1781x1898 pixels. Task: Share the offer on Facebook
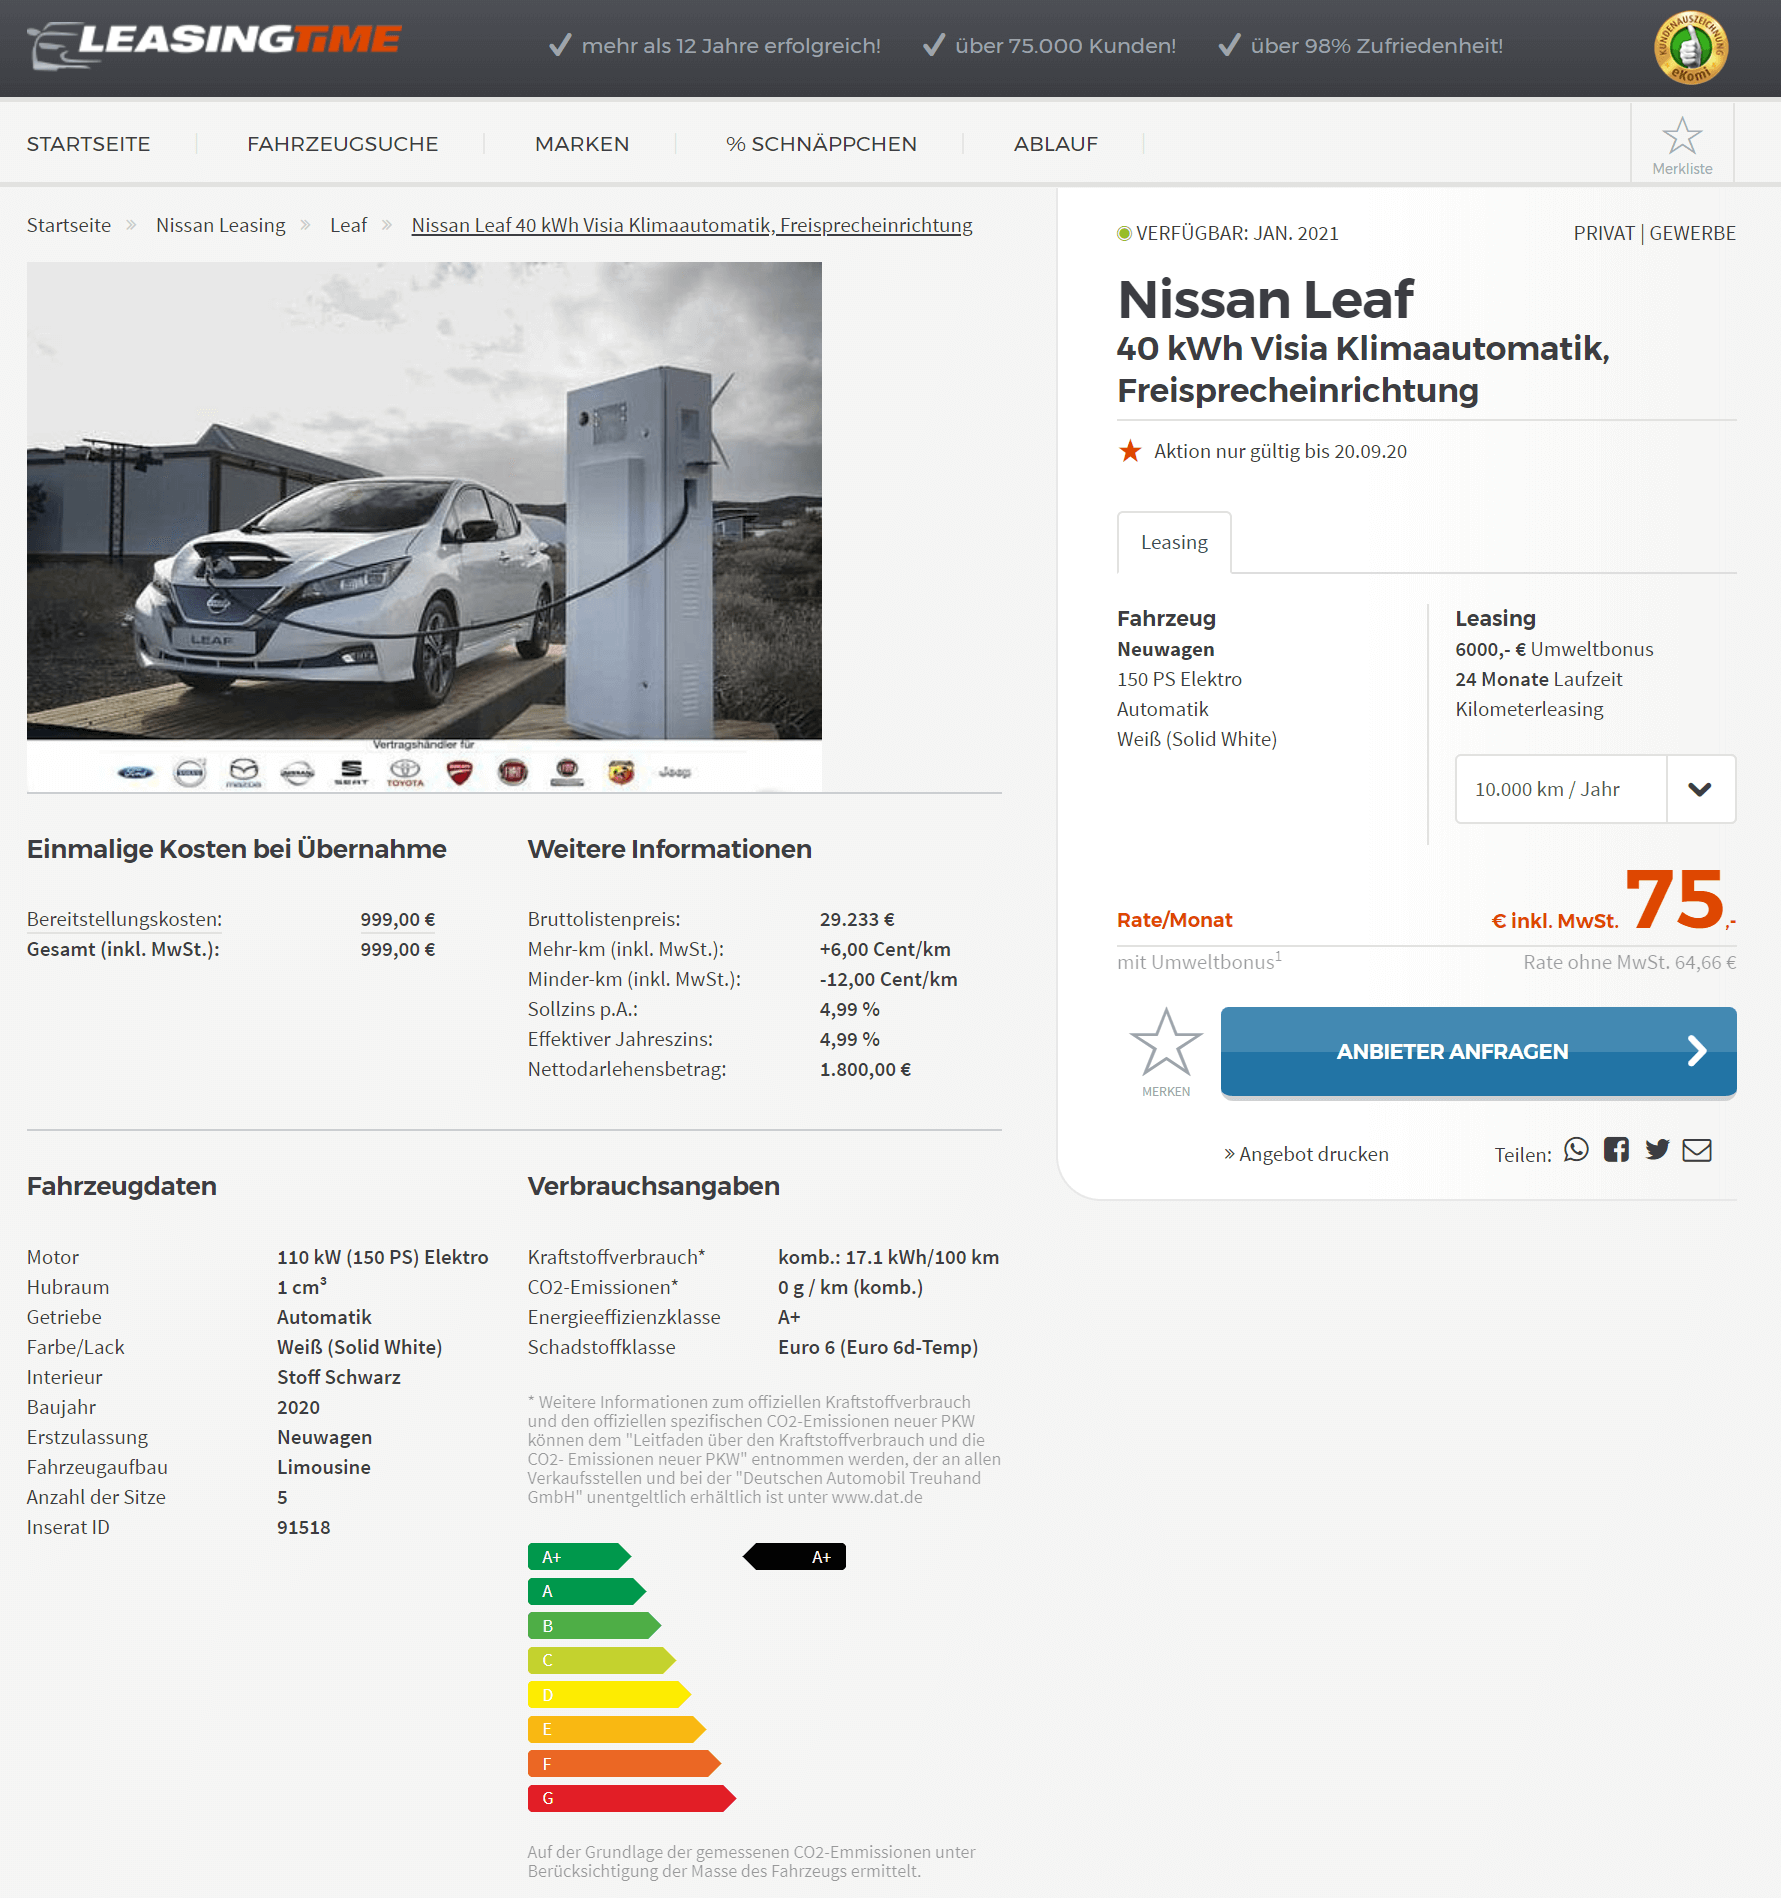click(x=1616, y=1150)
